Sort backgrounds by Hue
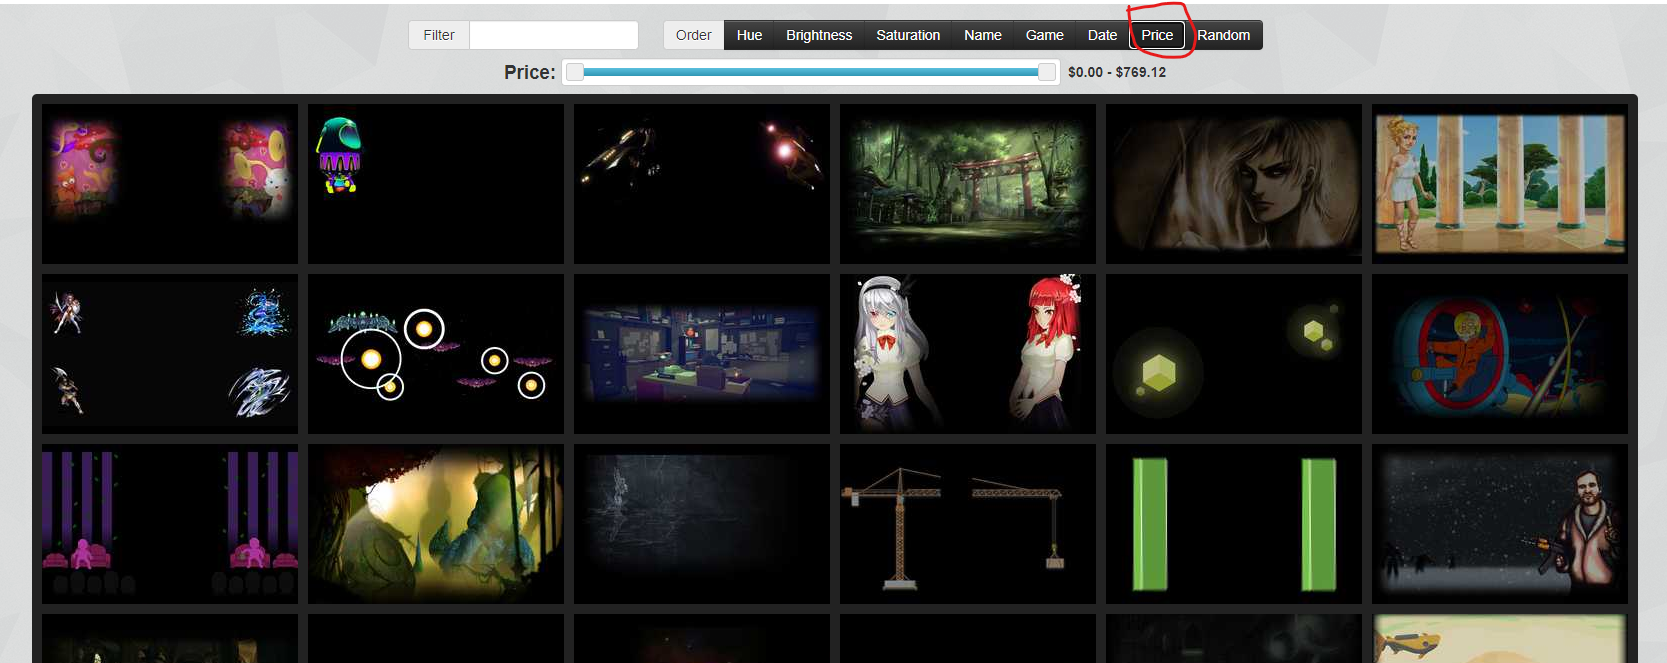 pos(749,35)
